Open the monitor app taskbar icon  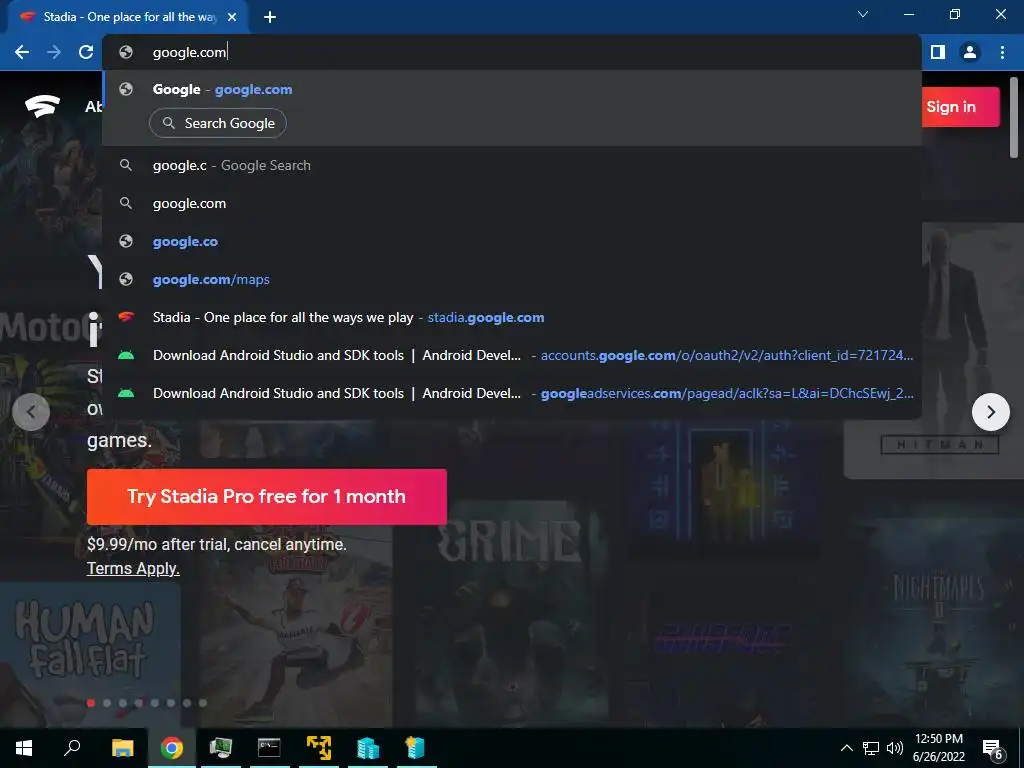[221, 748]
